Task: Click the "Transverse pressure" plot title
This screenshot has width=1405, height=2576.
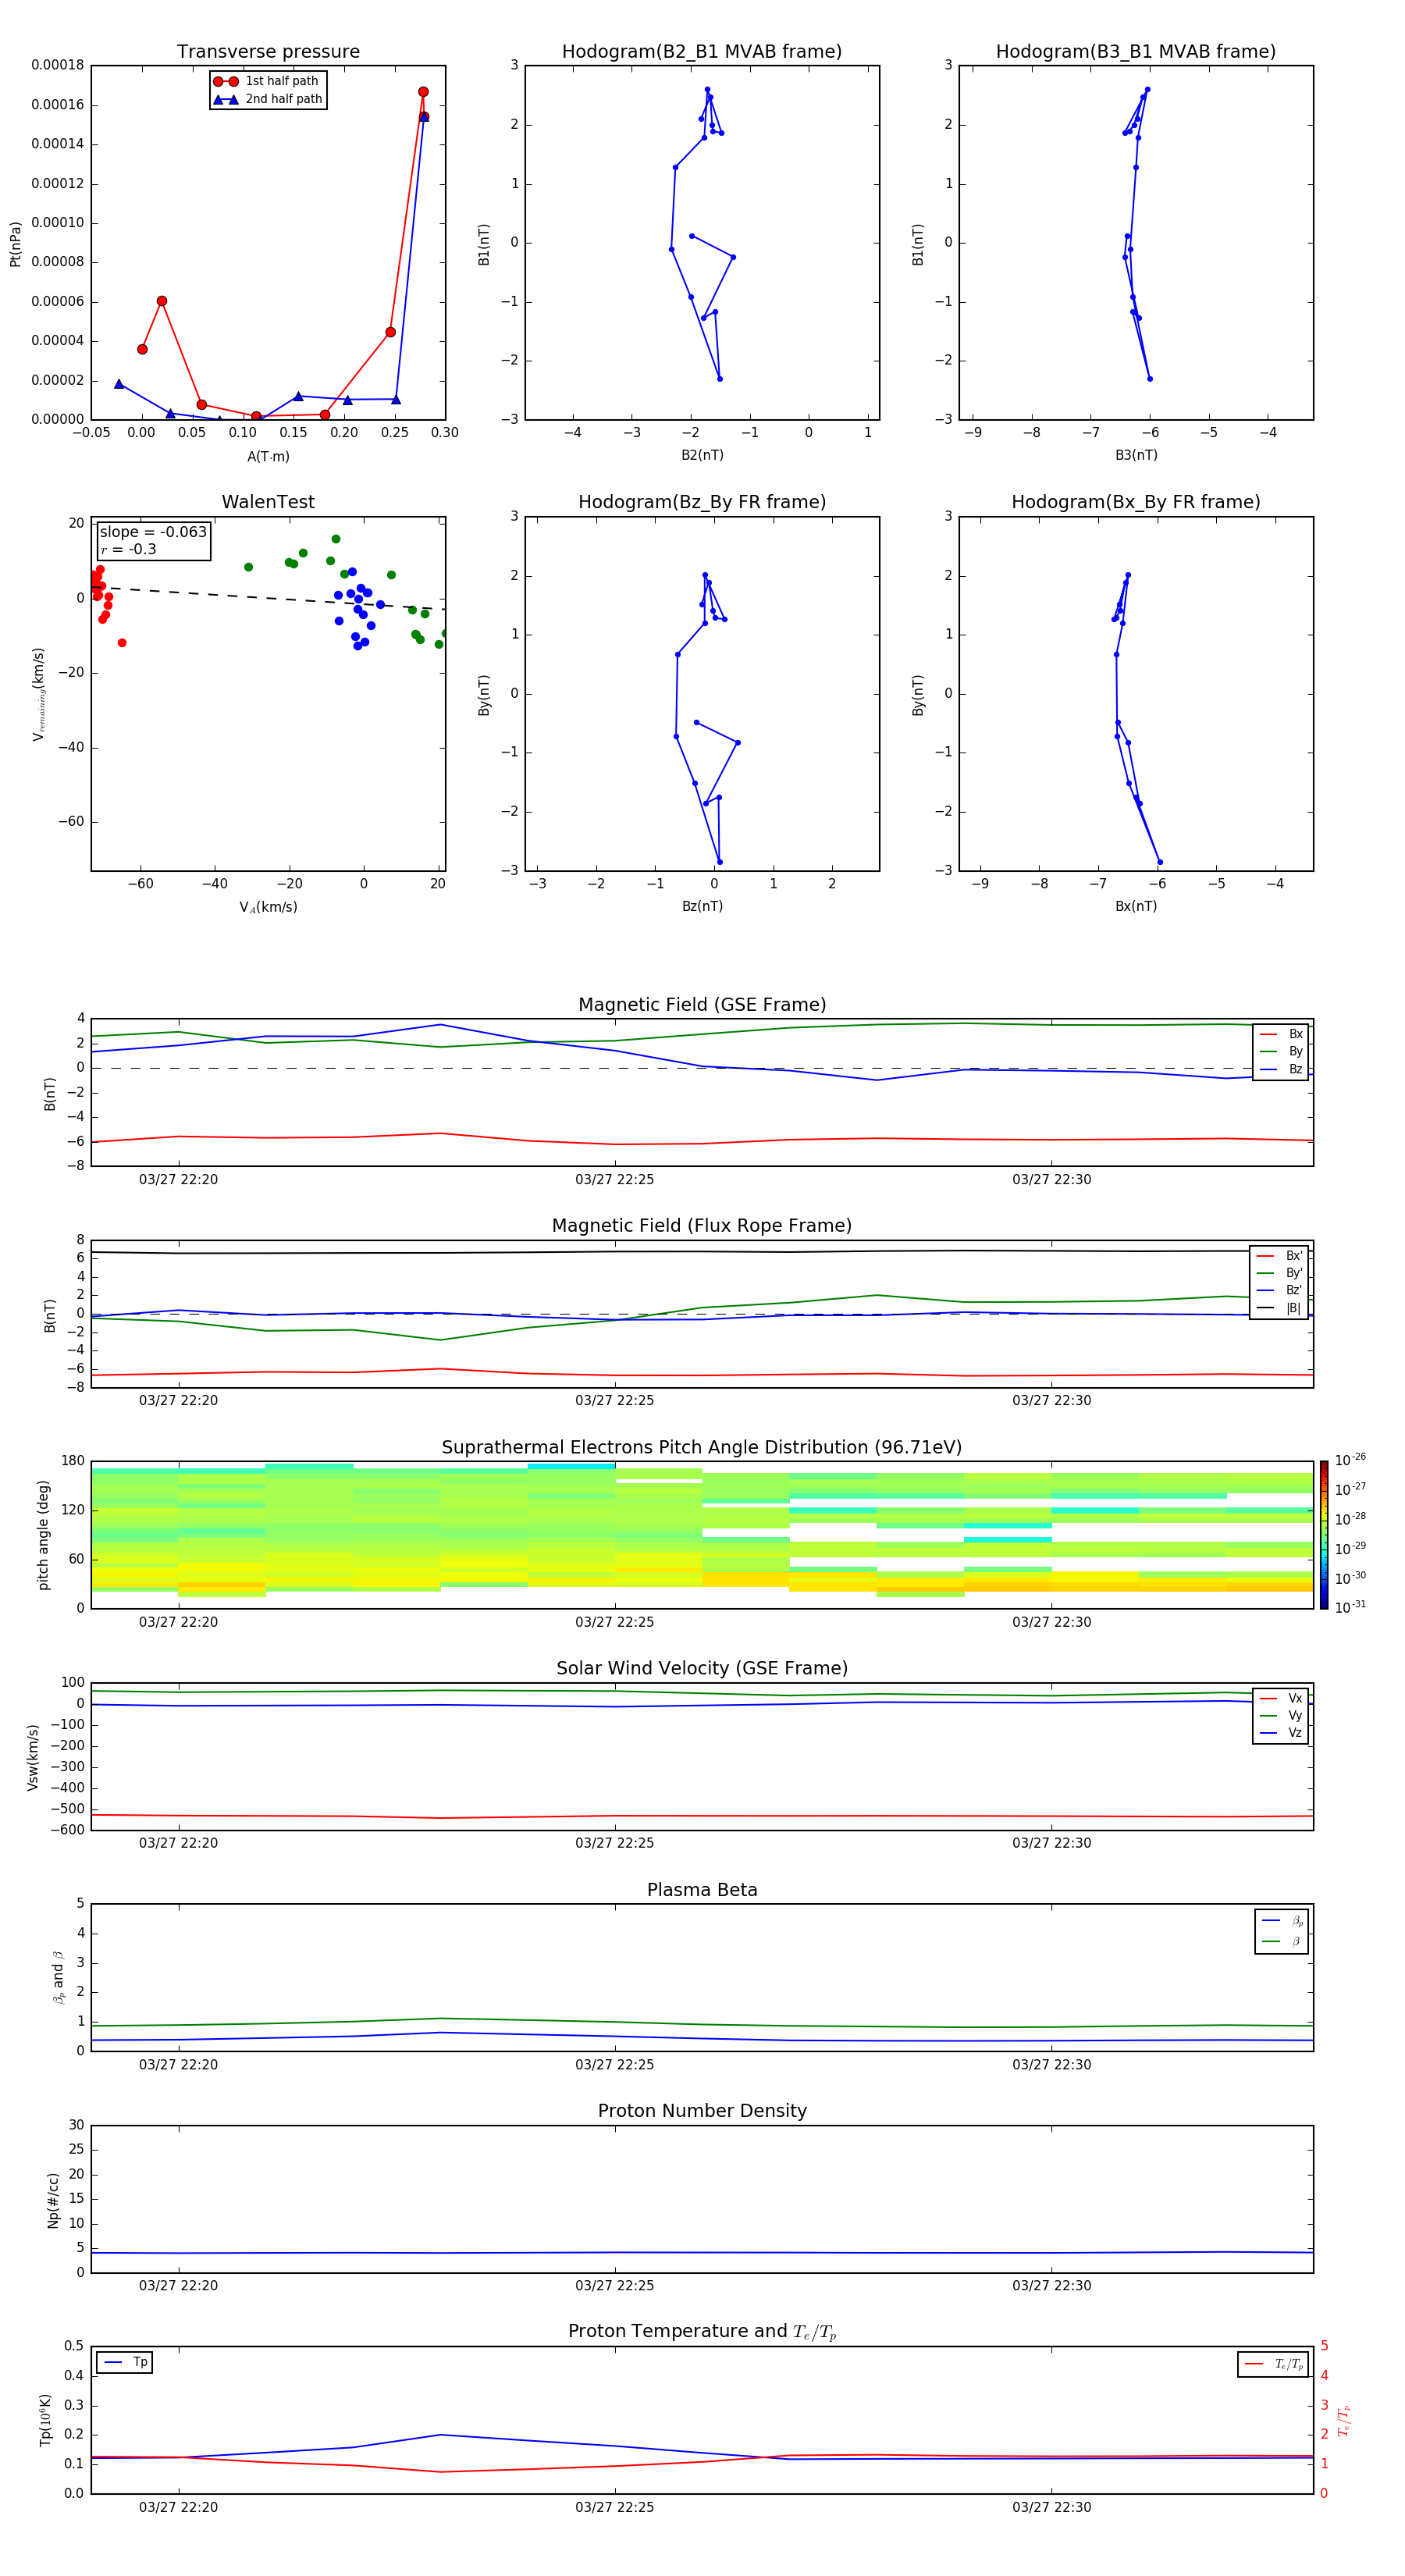Action: tap(268, 52)
